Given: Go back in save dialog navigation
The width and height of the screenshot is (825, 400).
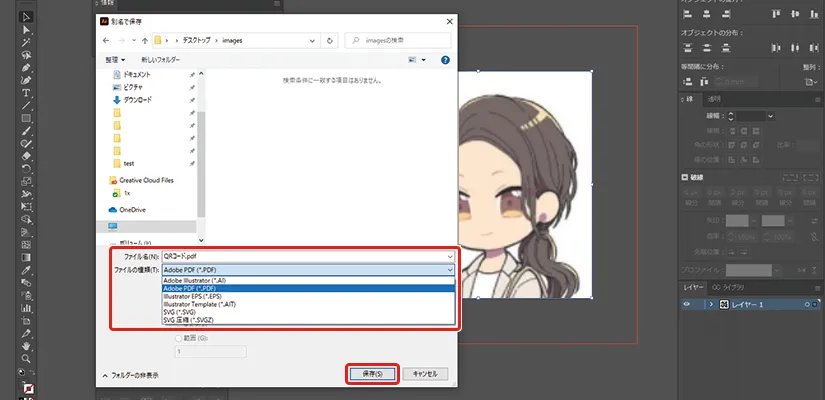Looking at the screenshot, I should coord(106,41).
